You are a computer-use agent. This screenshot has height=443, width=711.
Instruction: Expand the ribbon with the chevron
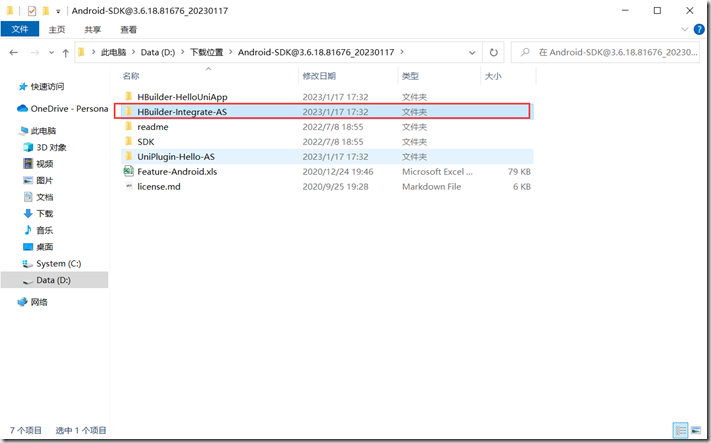pyautogui.click(x=684, y=30)
